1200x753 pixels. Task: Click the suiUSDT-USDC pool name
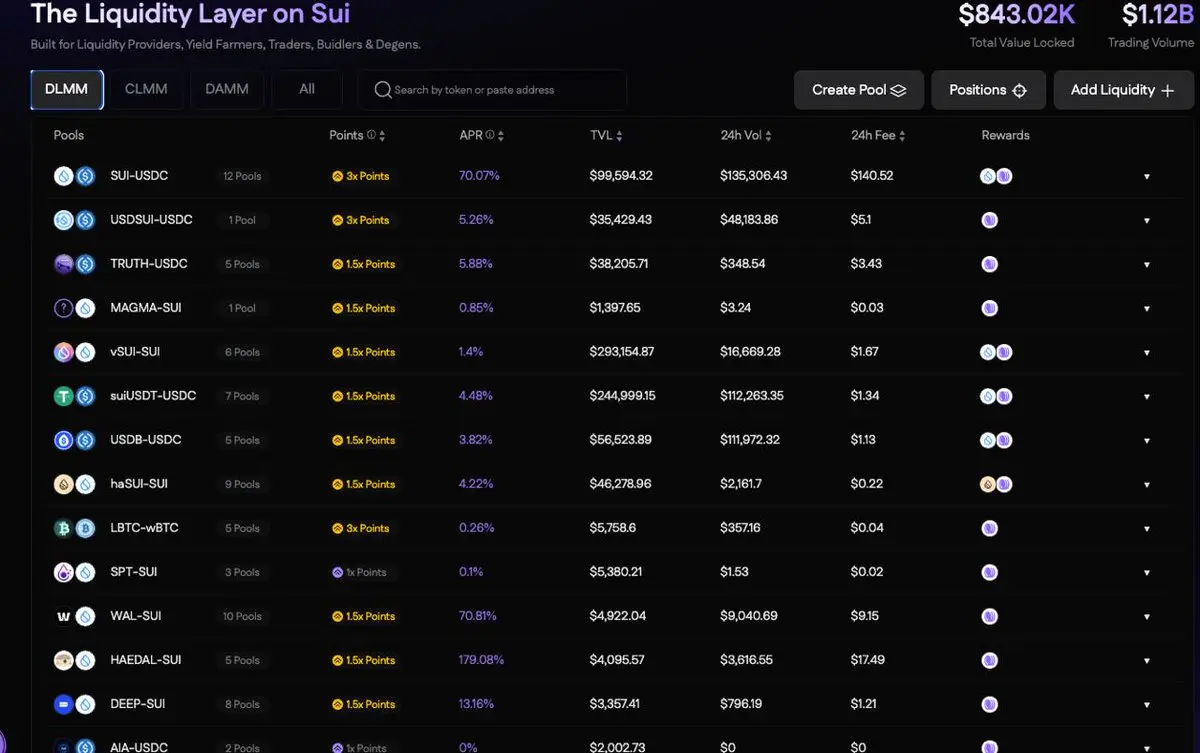153,396
